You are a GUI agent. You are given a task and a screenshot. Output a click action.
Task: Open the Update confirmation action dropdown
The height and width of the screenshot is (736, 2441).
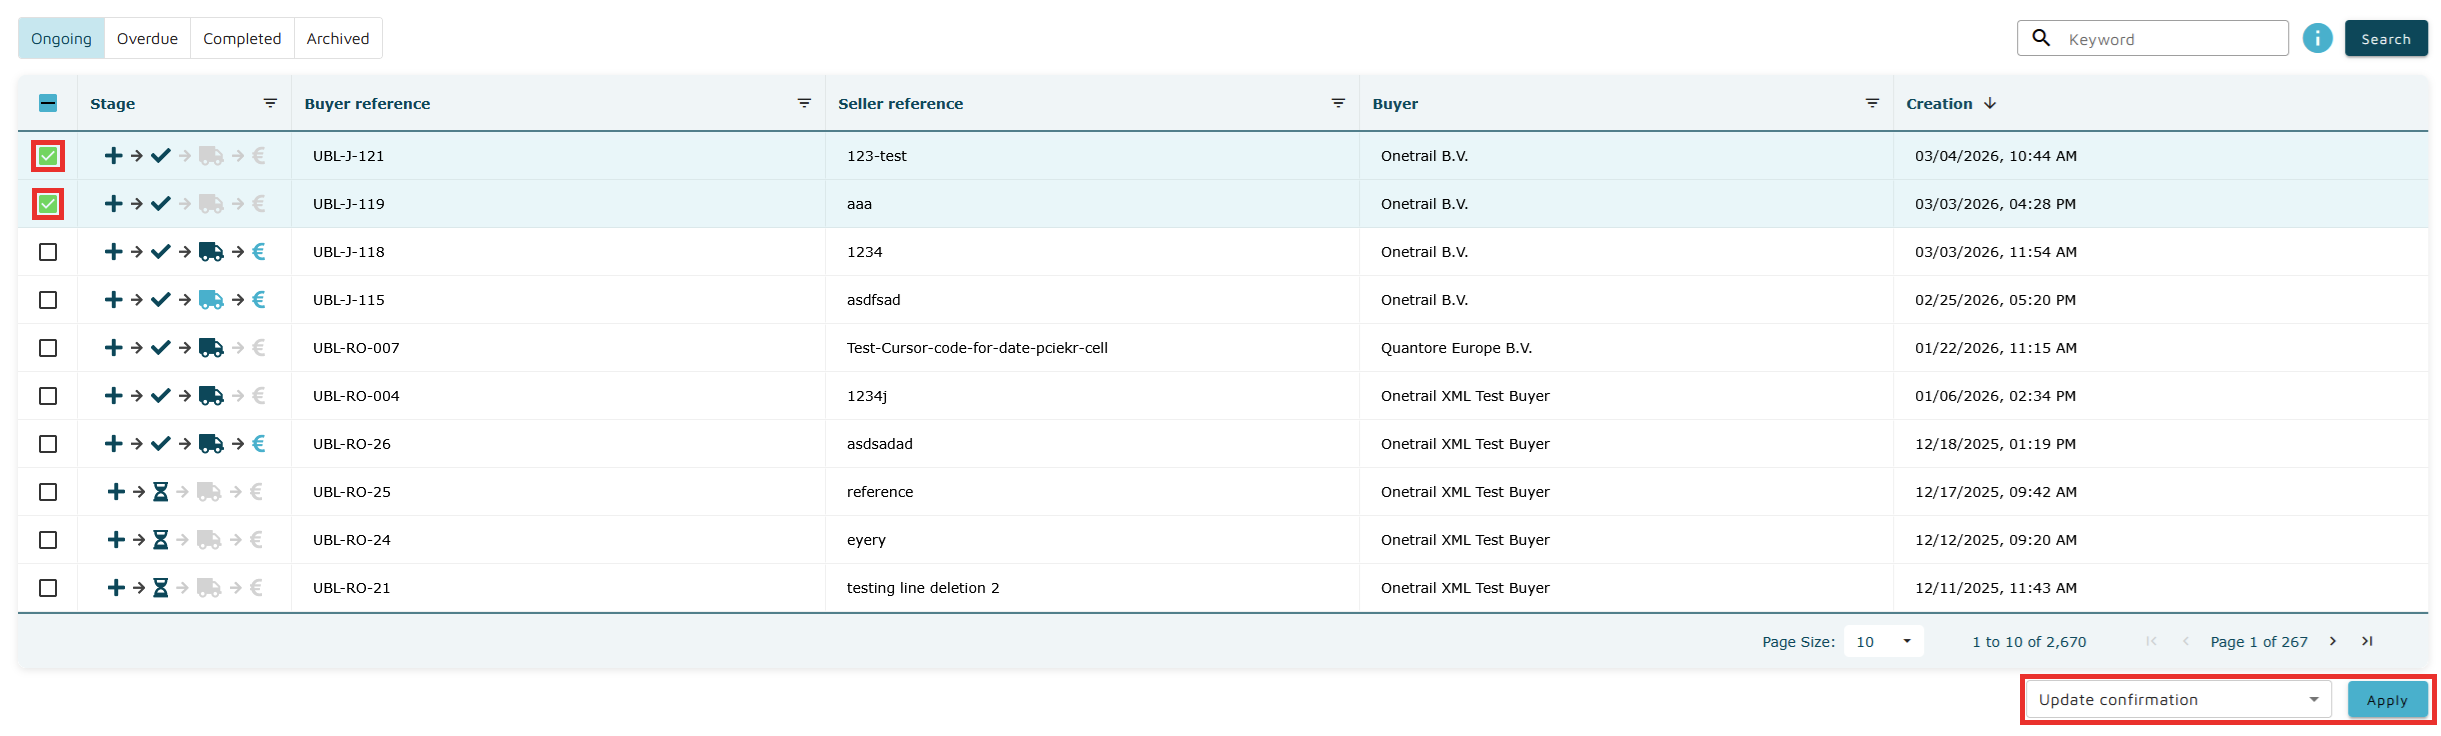(x=2178, y=699)
